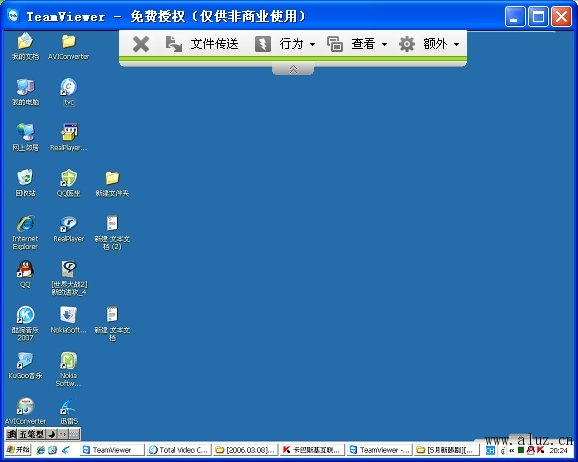
Task: Select the QQ医生 shield shortcut
Action: [69, 183]
